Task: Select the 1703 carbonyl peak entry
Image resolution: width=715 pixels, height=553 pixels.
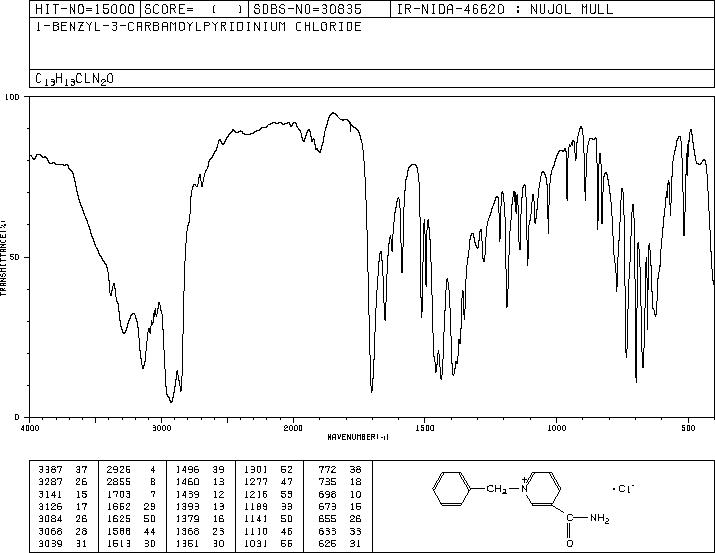Action: pos(119,494)
